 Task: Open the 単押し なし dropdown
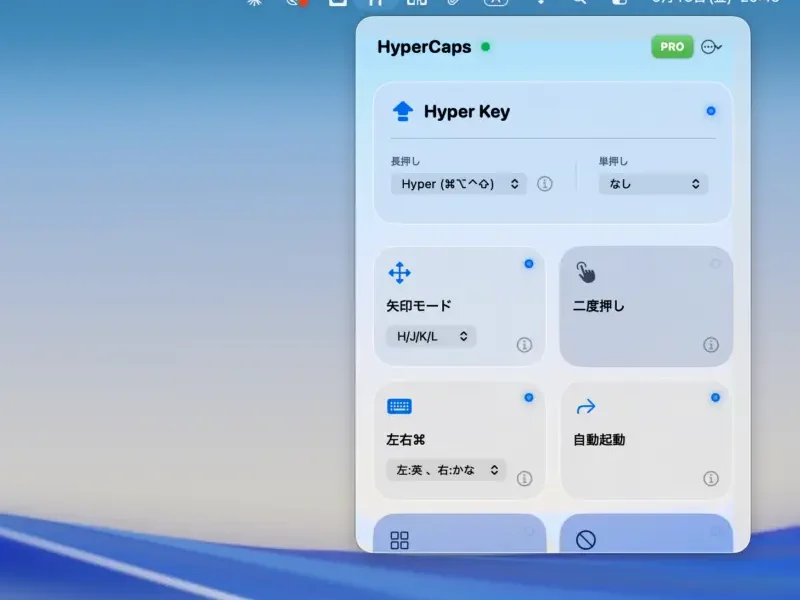652,183
